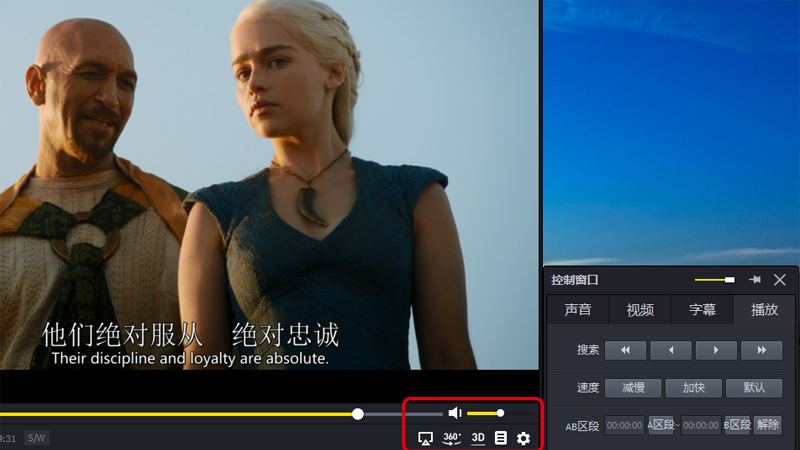800x450 pixels.
Task: Click the fast rewind double-arrow button
Action: click(625, 350)
